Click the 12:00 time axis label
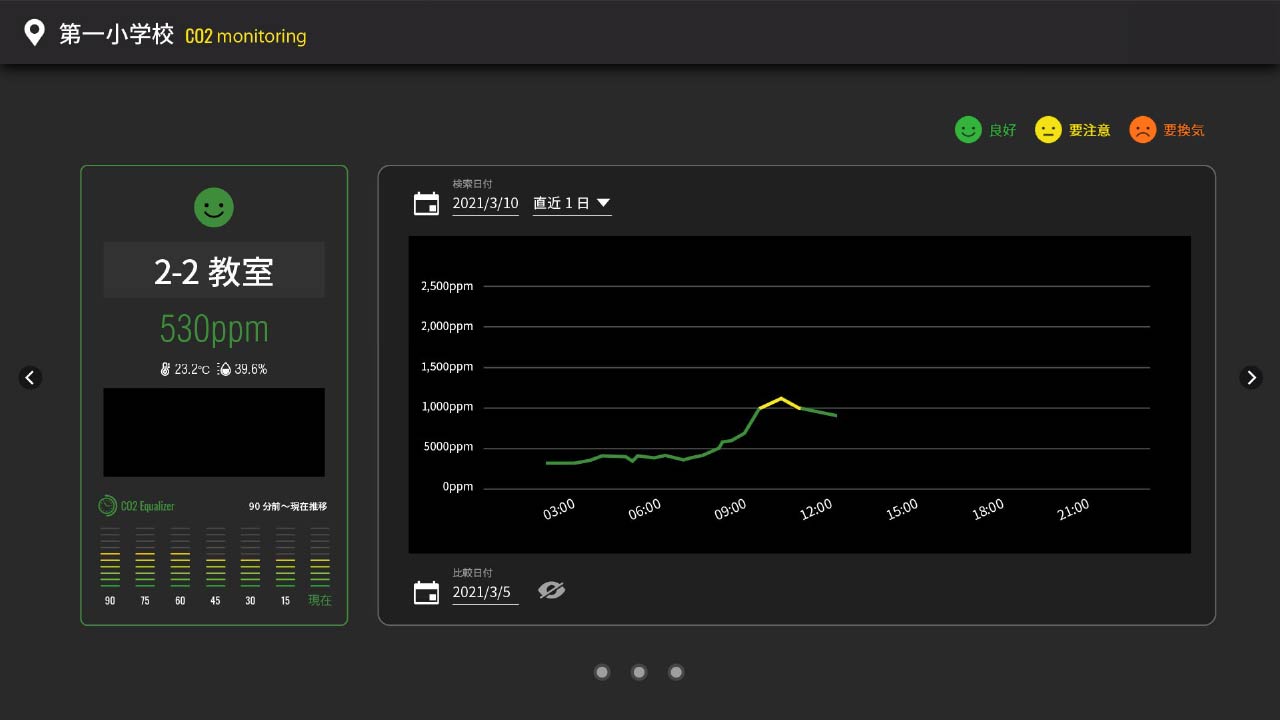The width and height of the screenshot is (1280, 720). coord(816,509)
